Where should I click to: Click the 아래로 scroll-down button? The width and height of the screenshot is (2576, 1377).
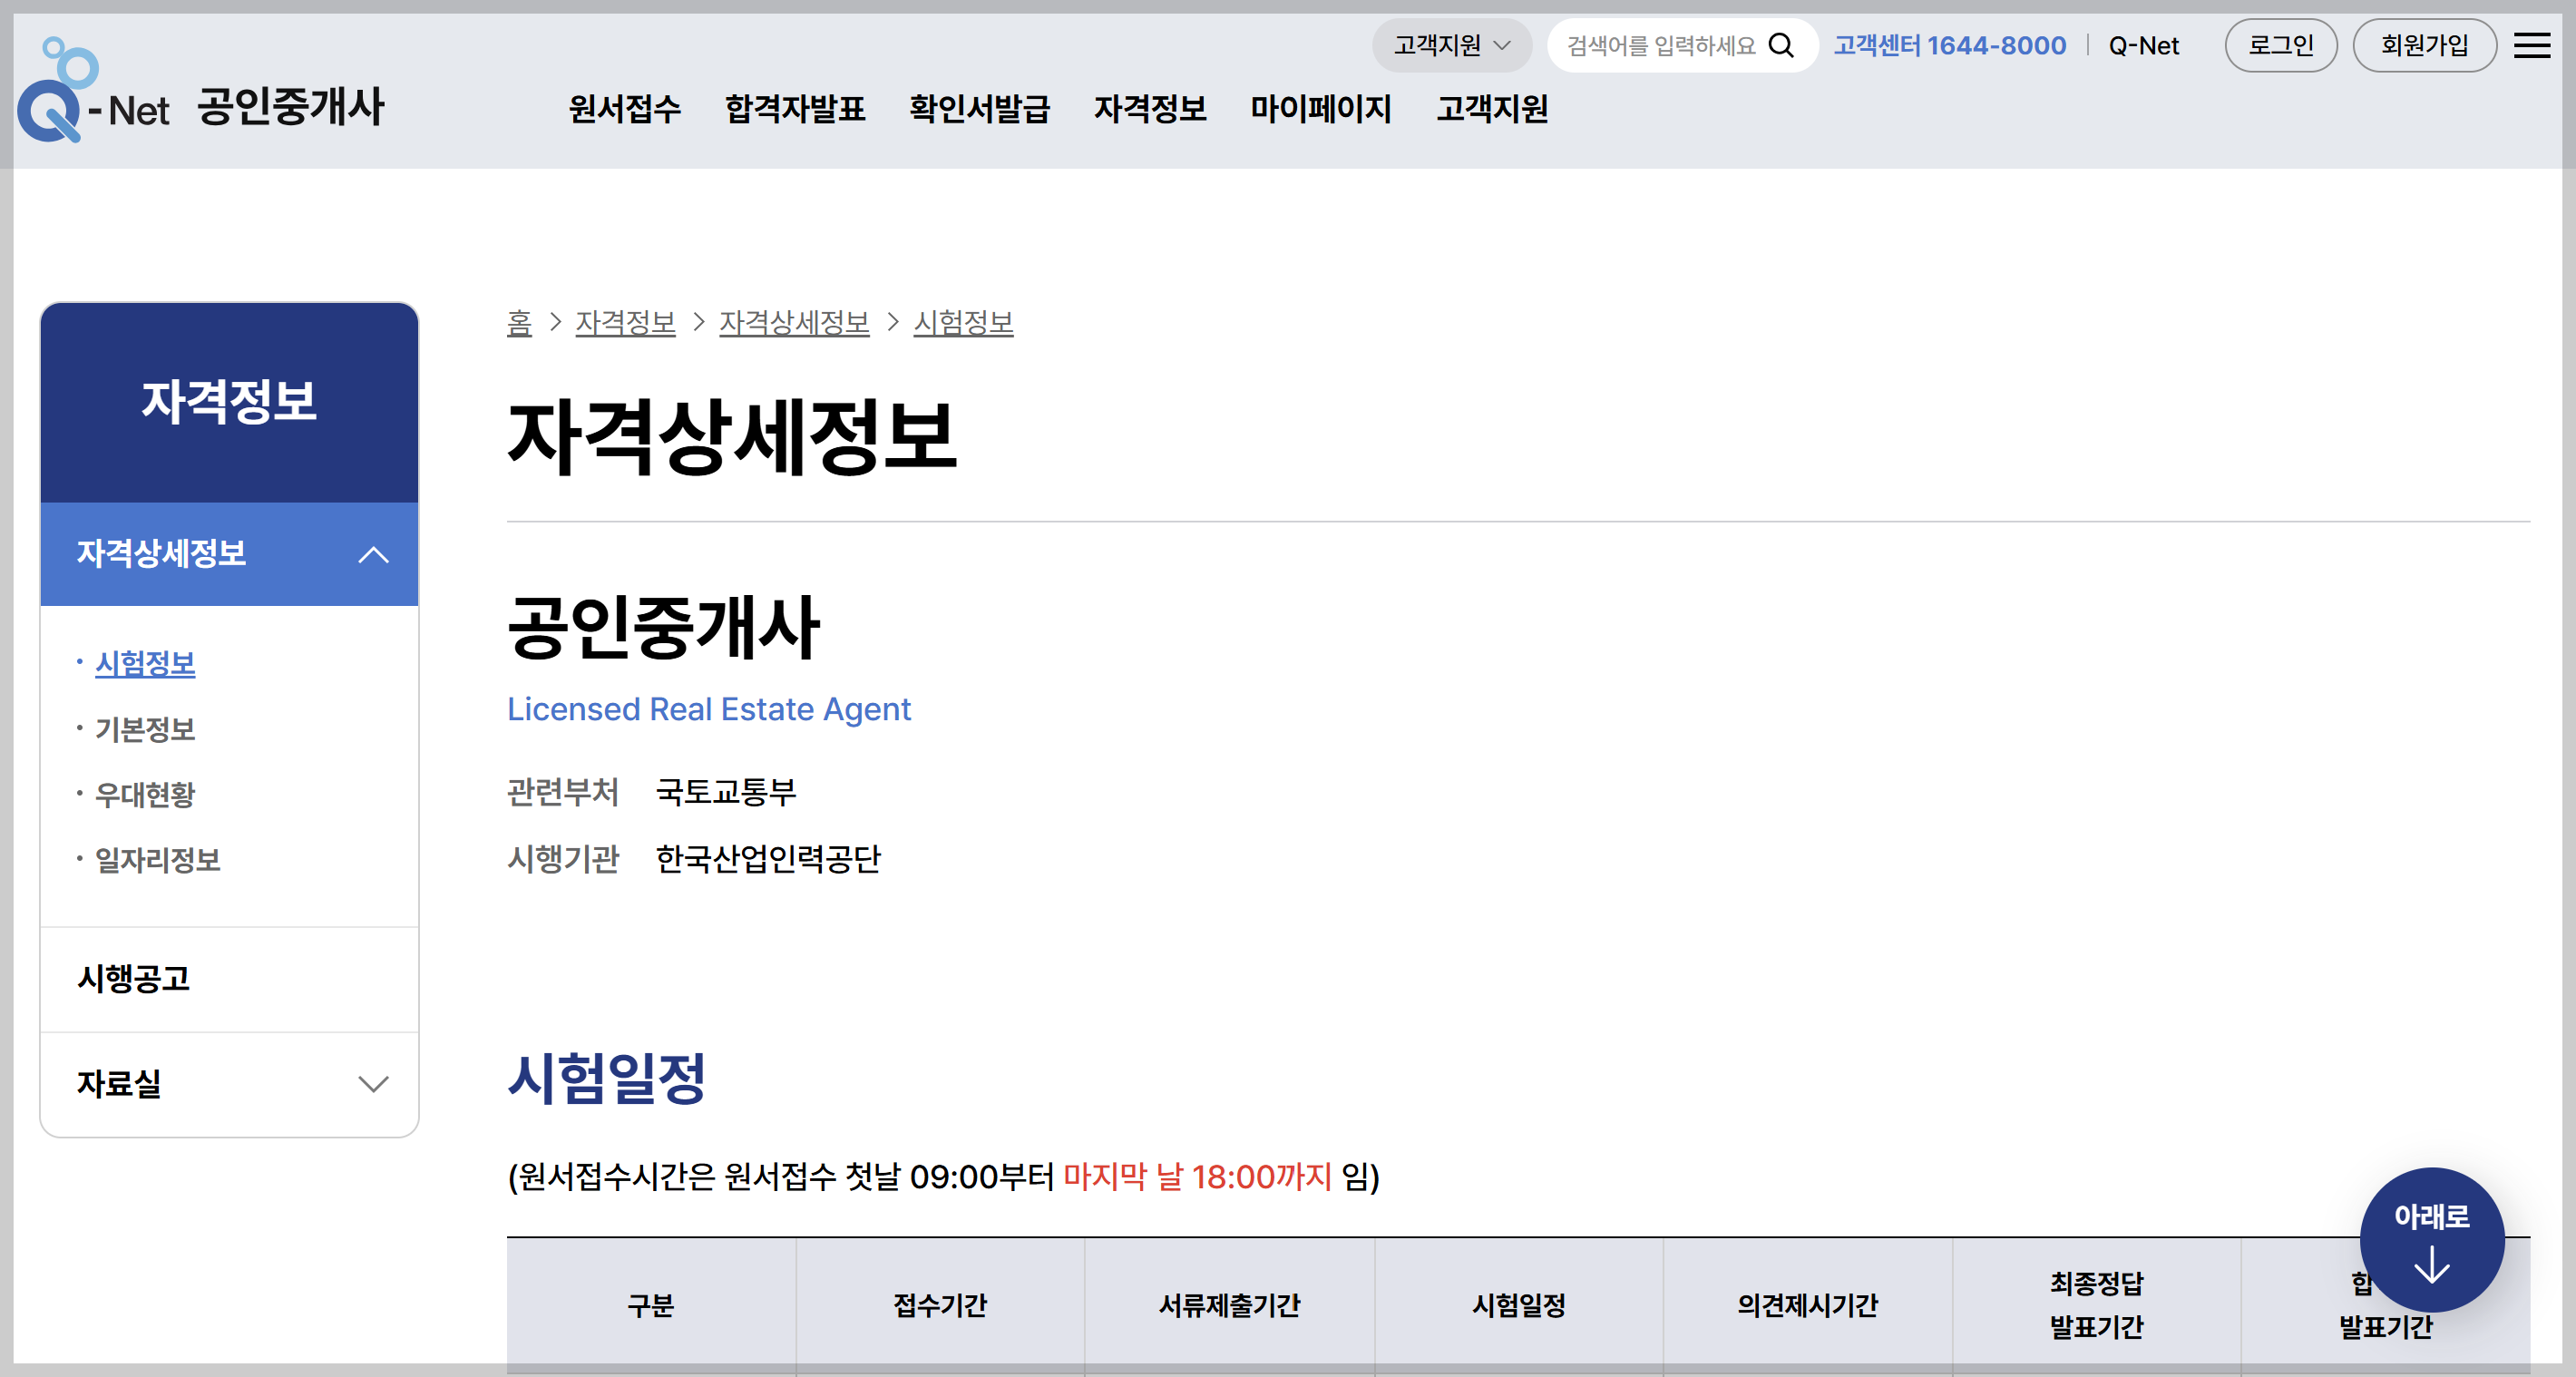(2431, 1240)
